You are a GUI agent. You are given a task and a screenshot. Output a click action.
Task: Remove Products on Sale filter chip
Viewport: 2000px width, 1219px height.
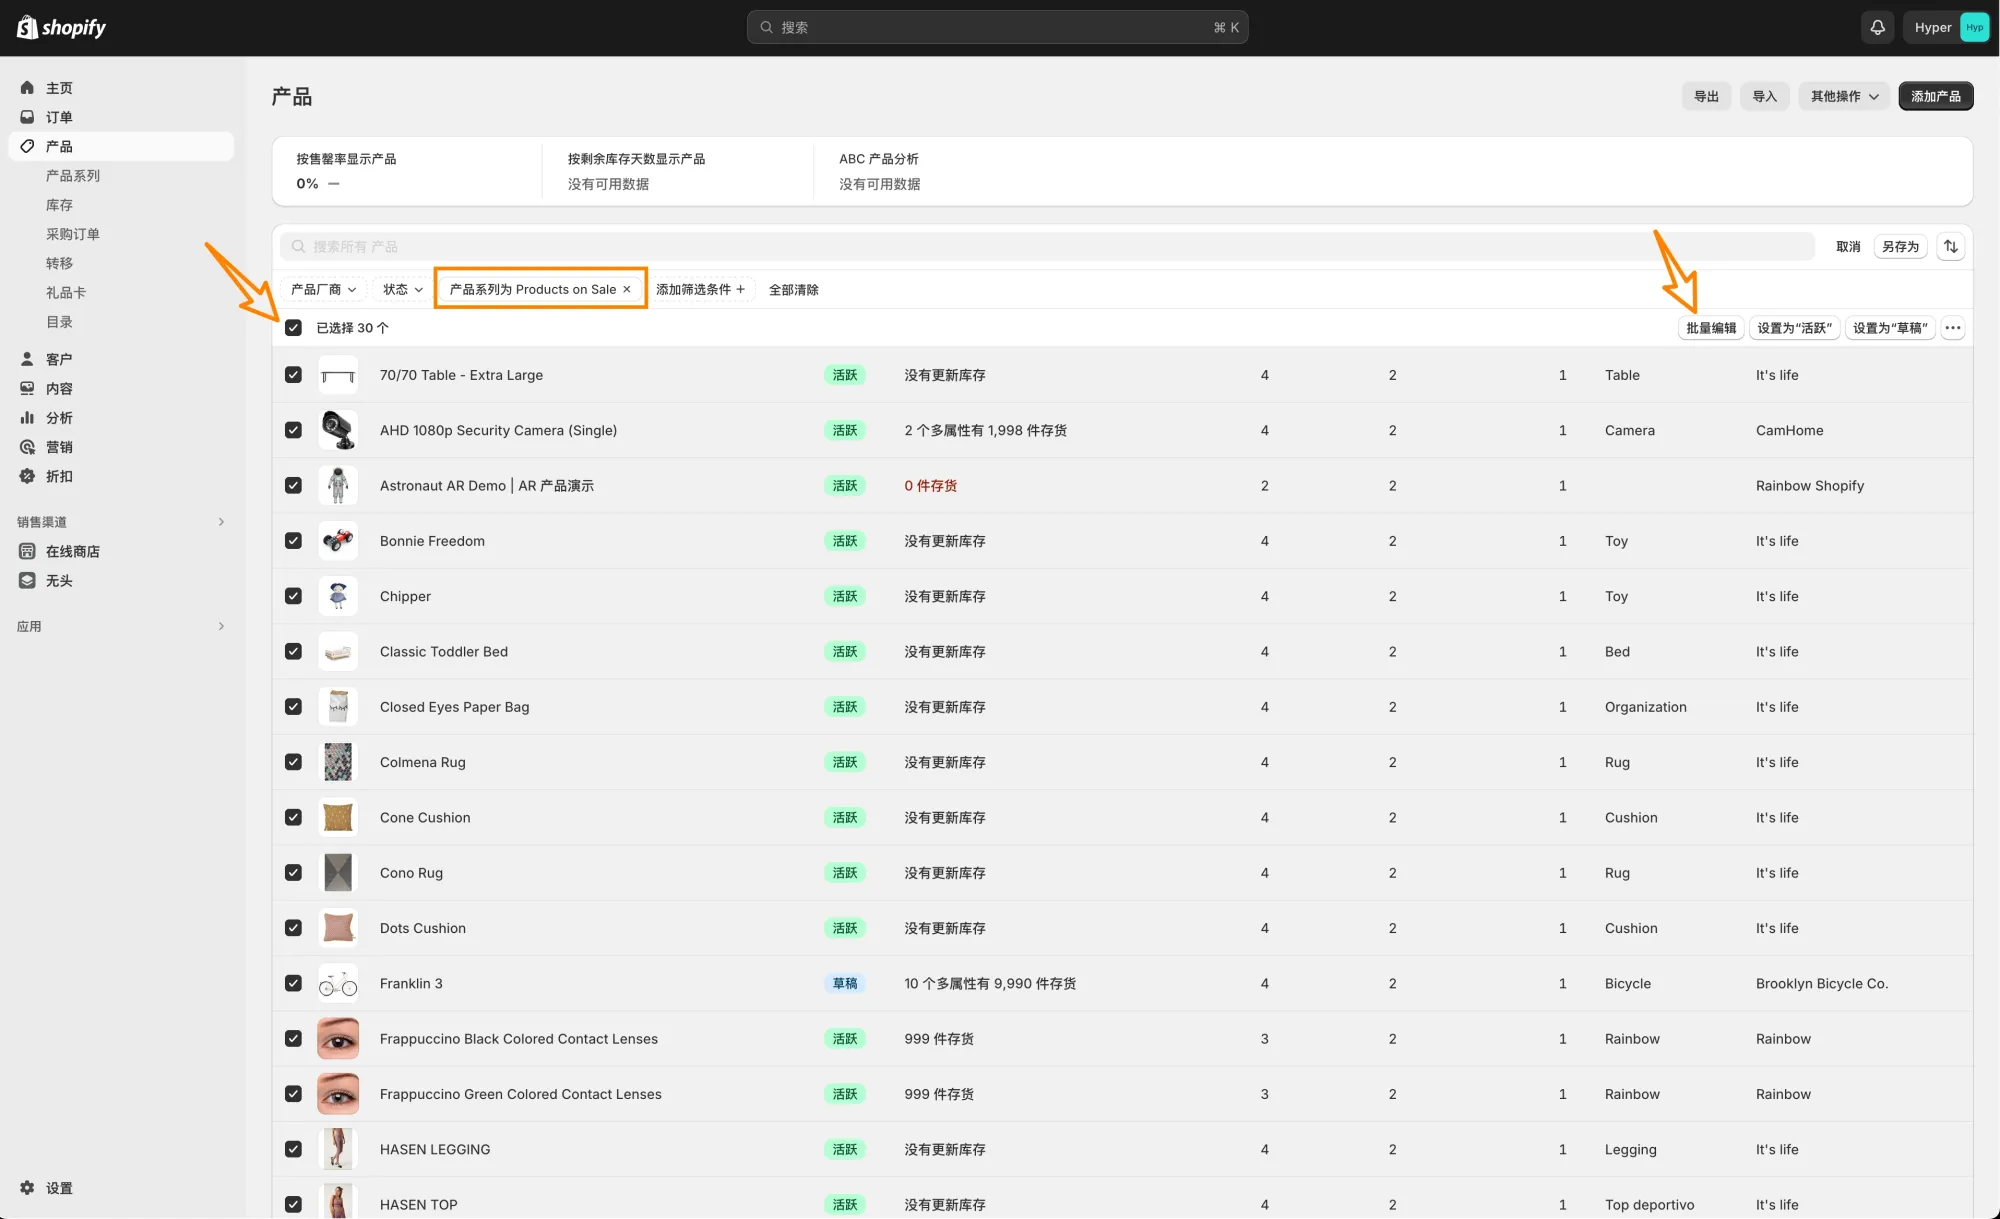(627, 290)
